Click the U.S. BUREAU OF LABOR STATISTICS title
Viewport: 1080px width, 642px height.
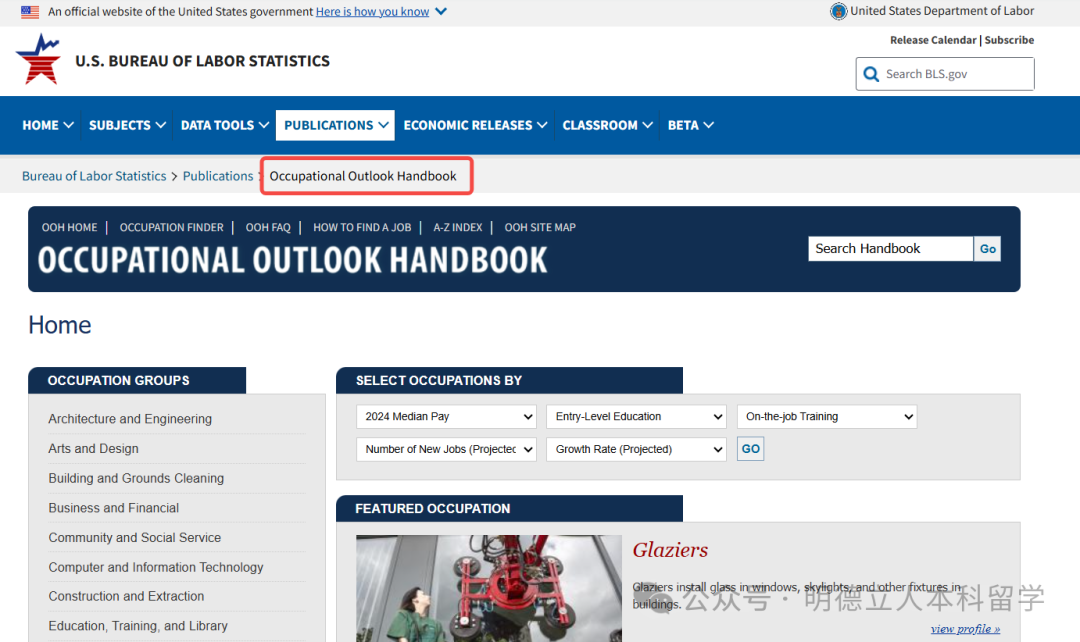(202, 61)
